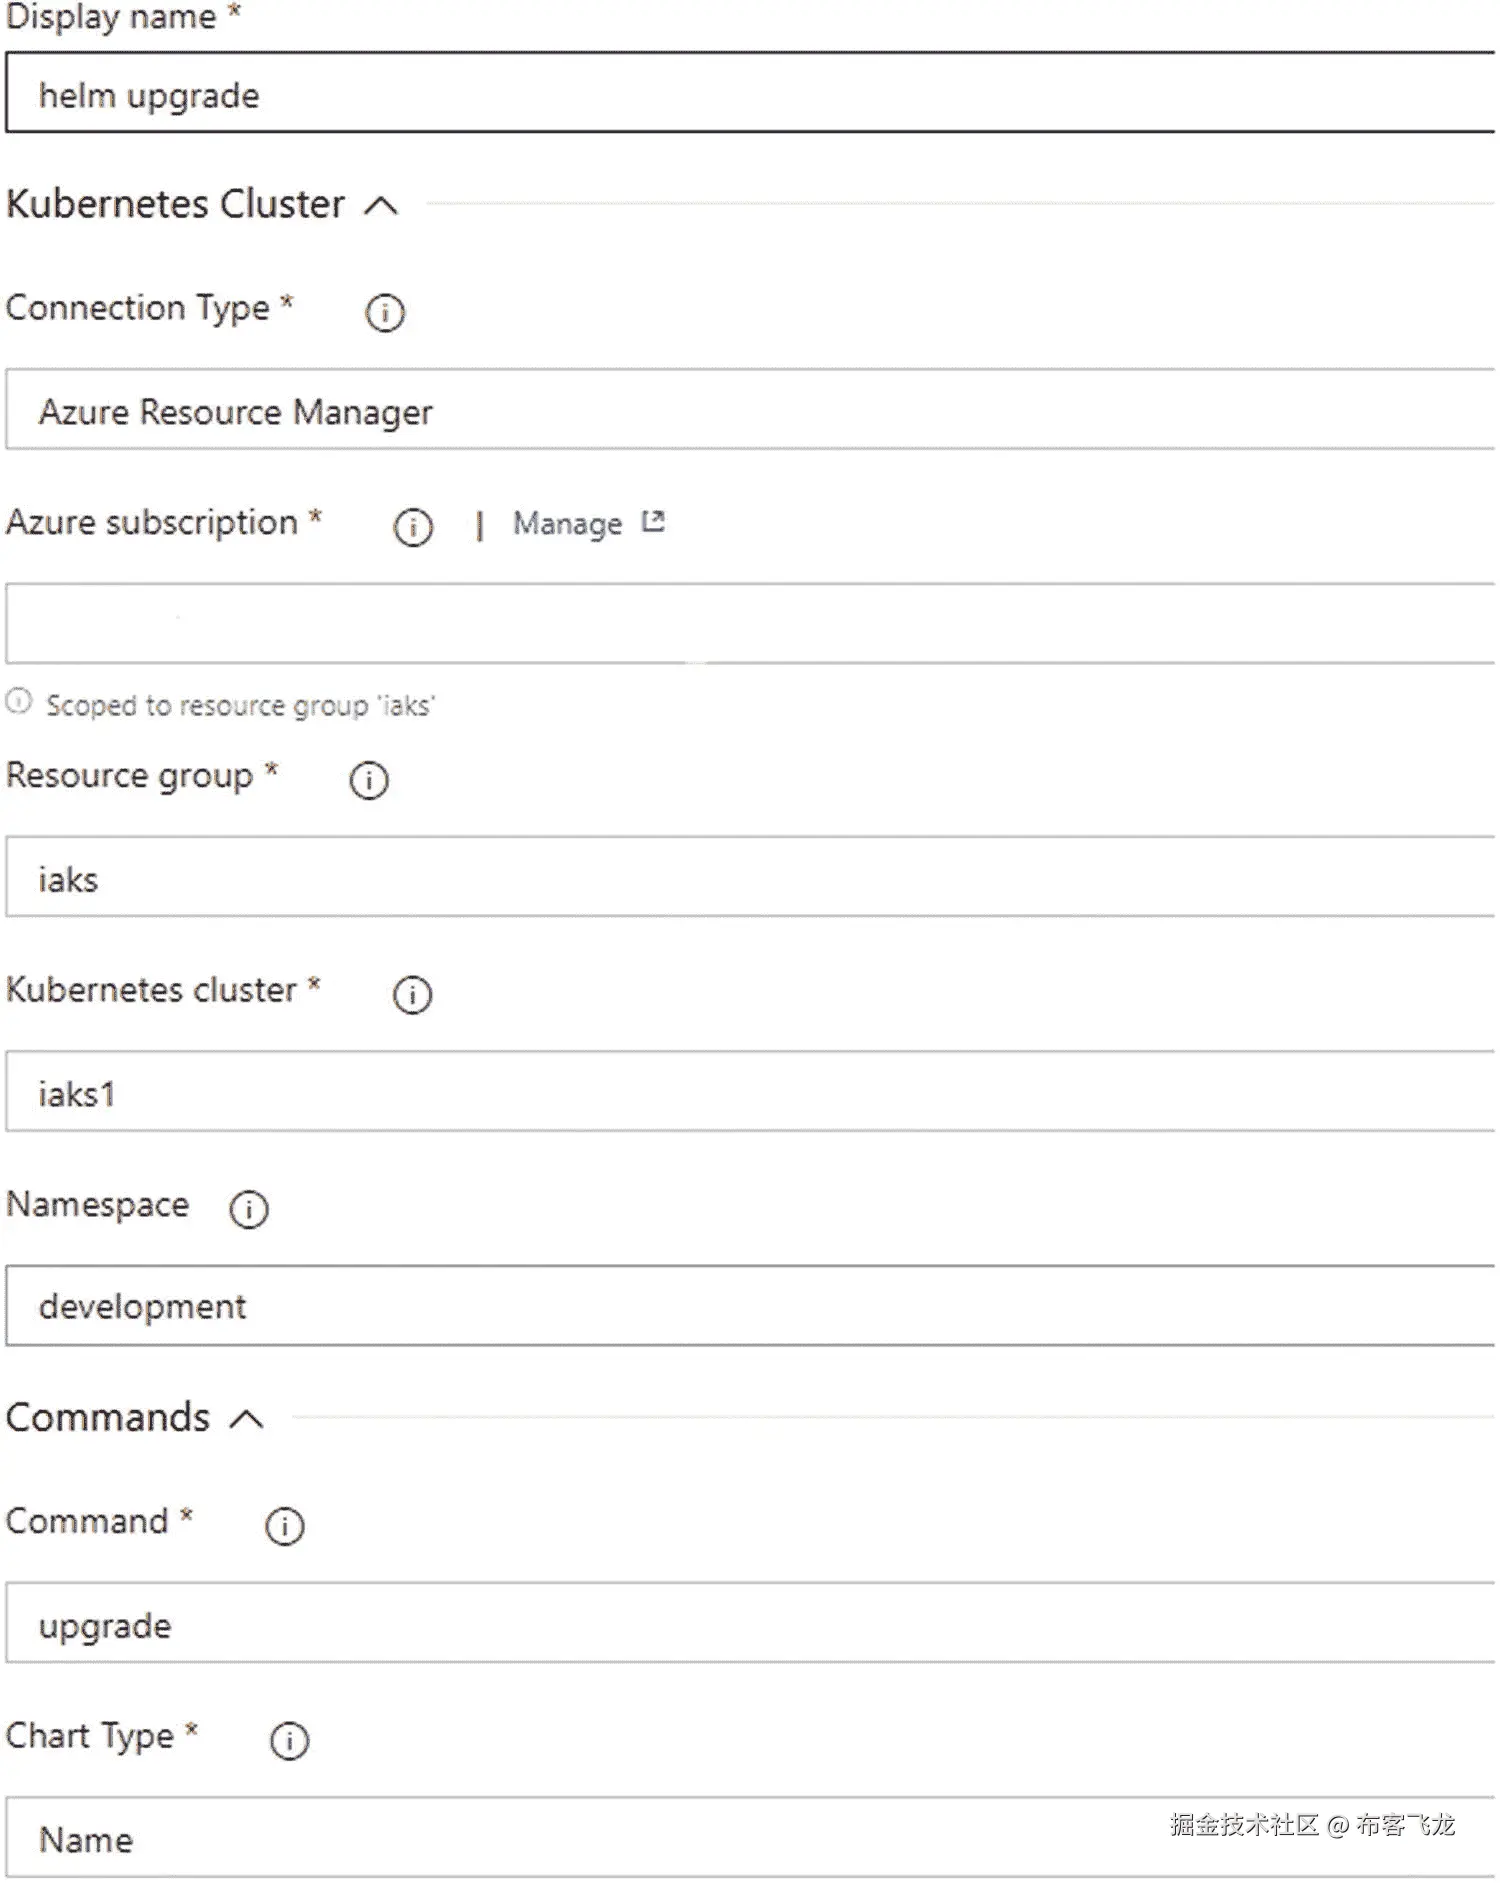Image resolution: width=1500 pixels, height=1883 pixels.
Task: Open the Kubernetes cluster dropdown showing iaks1
Action: coord(750,1092)
